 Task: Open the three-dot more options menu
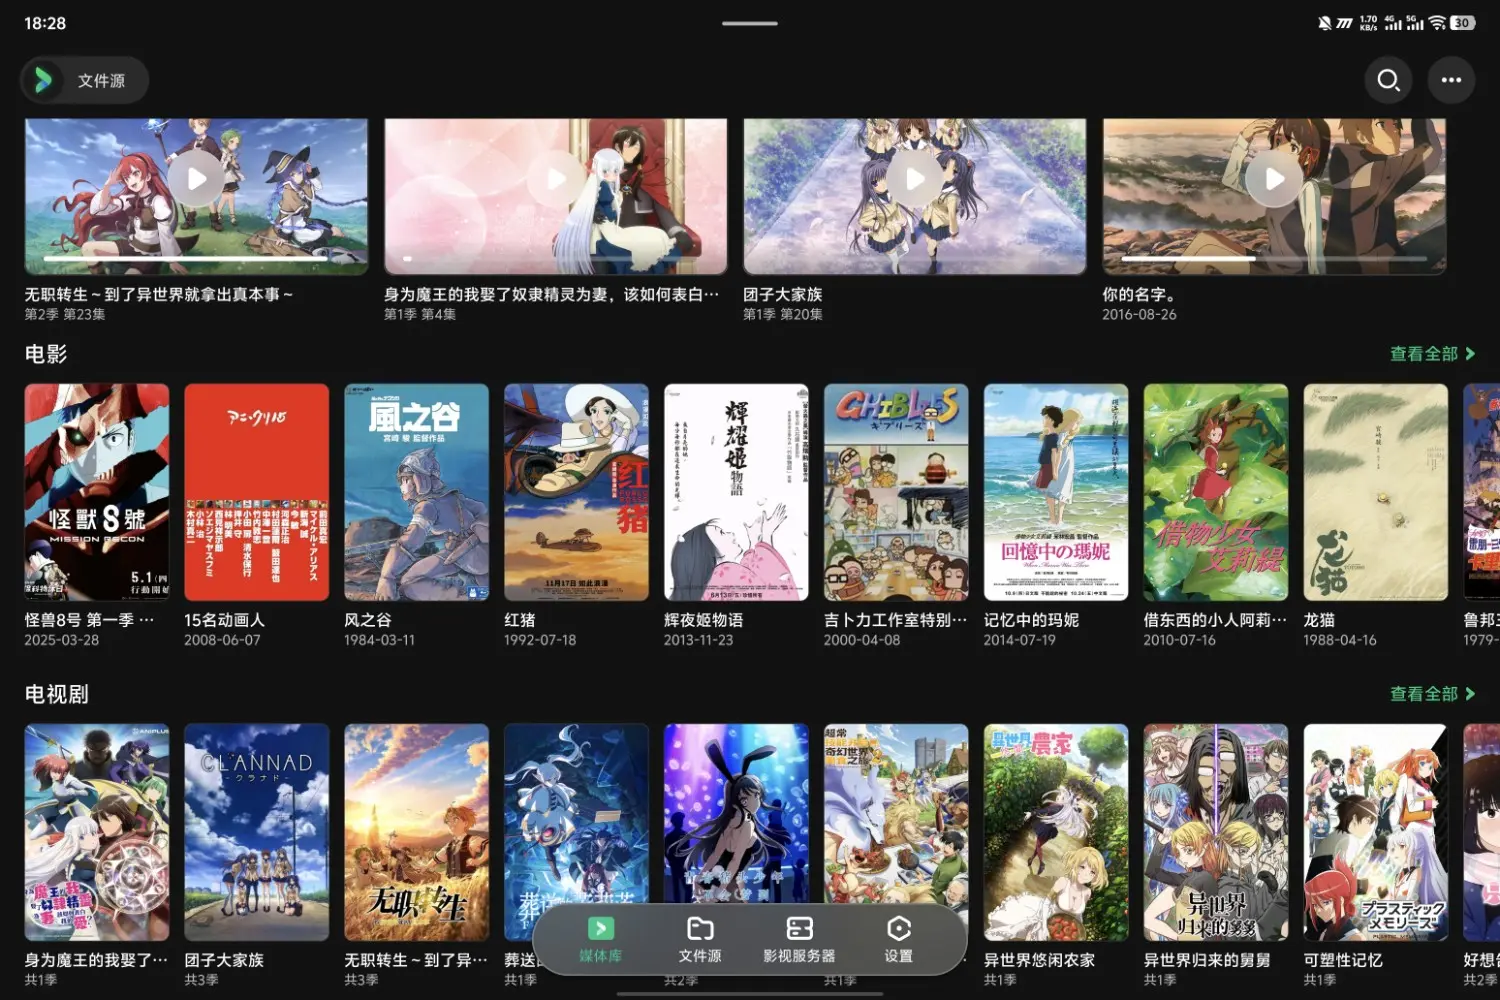pos(1451,80)
